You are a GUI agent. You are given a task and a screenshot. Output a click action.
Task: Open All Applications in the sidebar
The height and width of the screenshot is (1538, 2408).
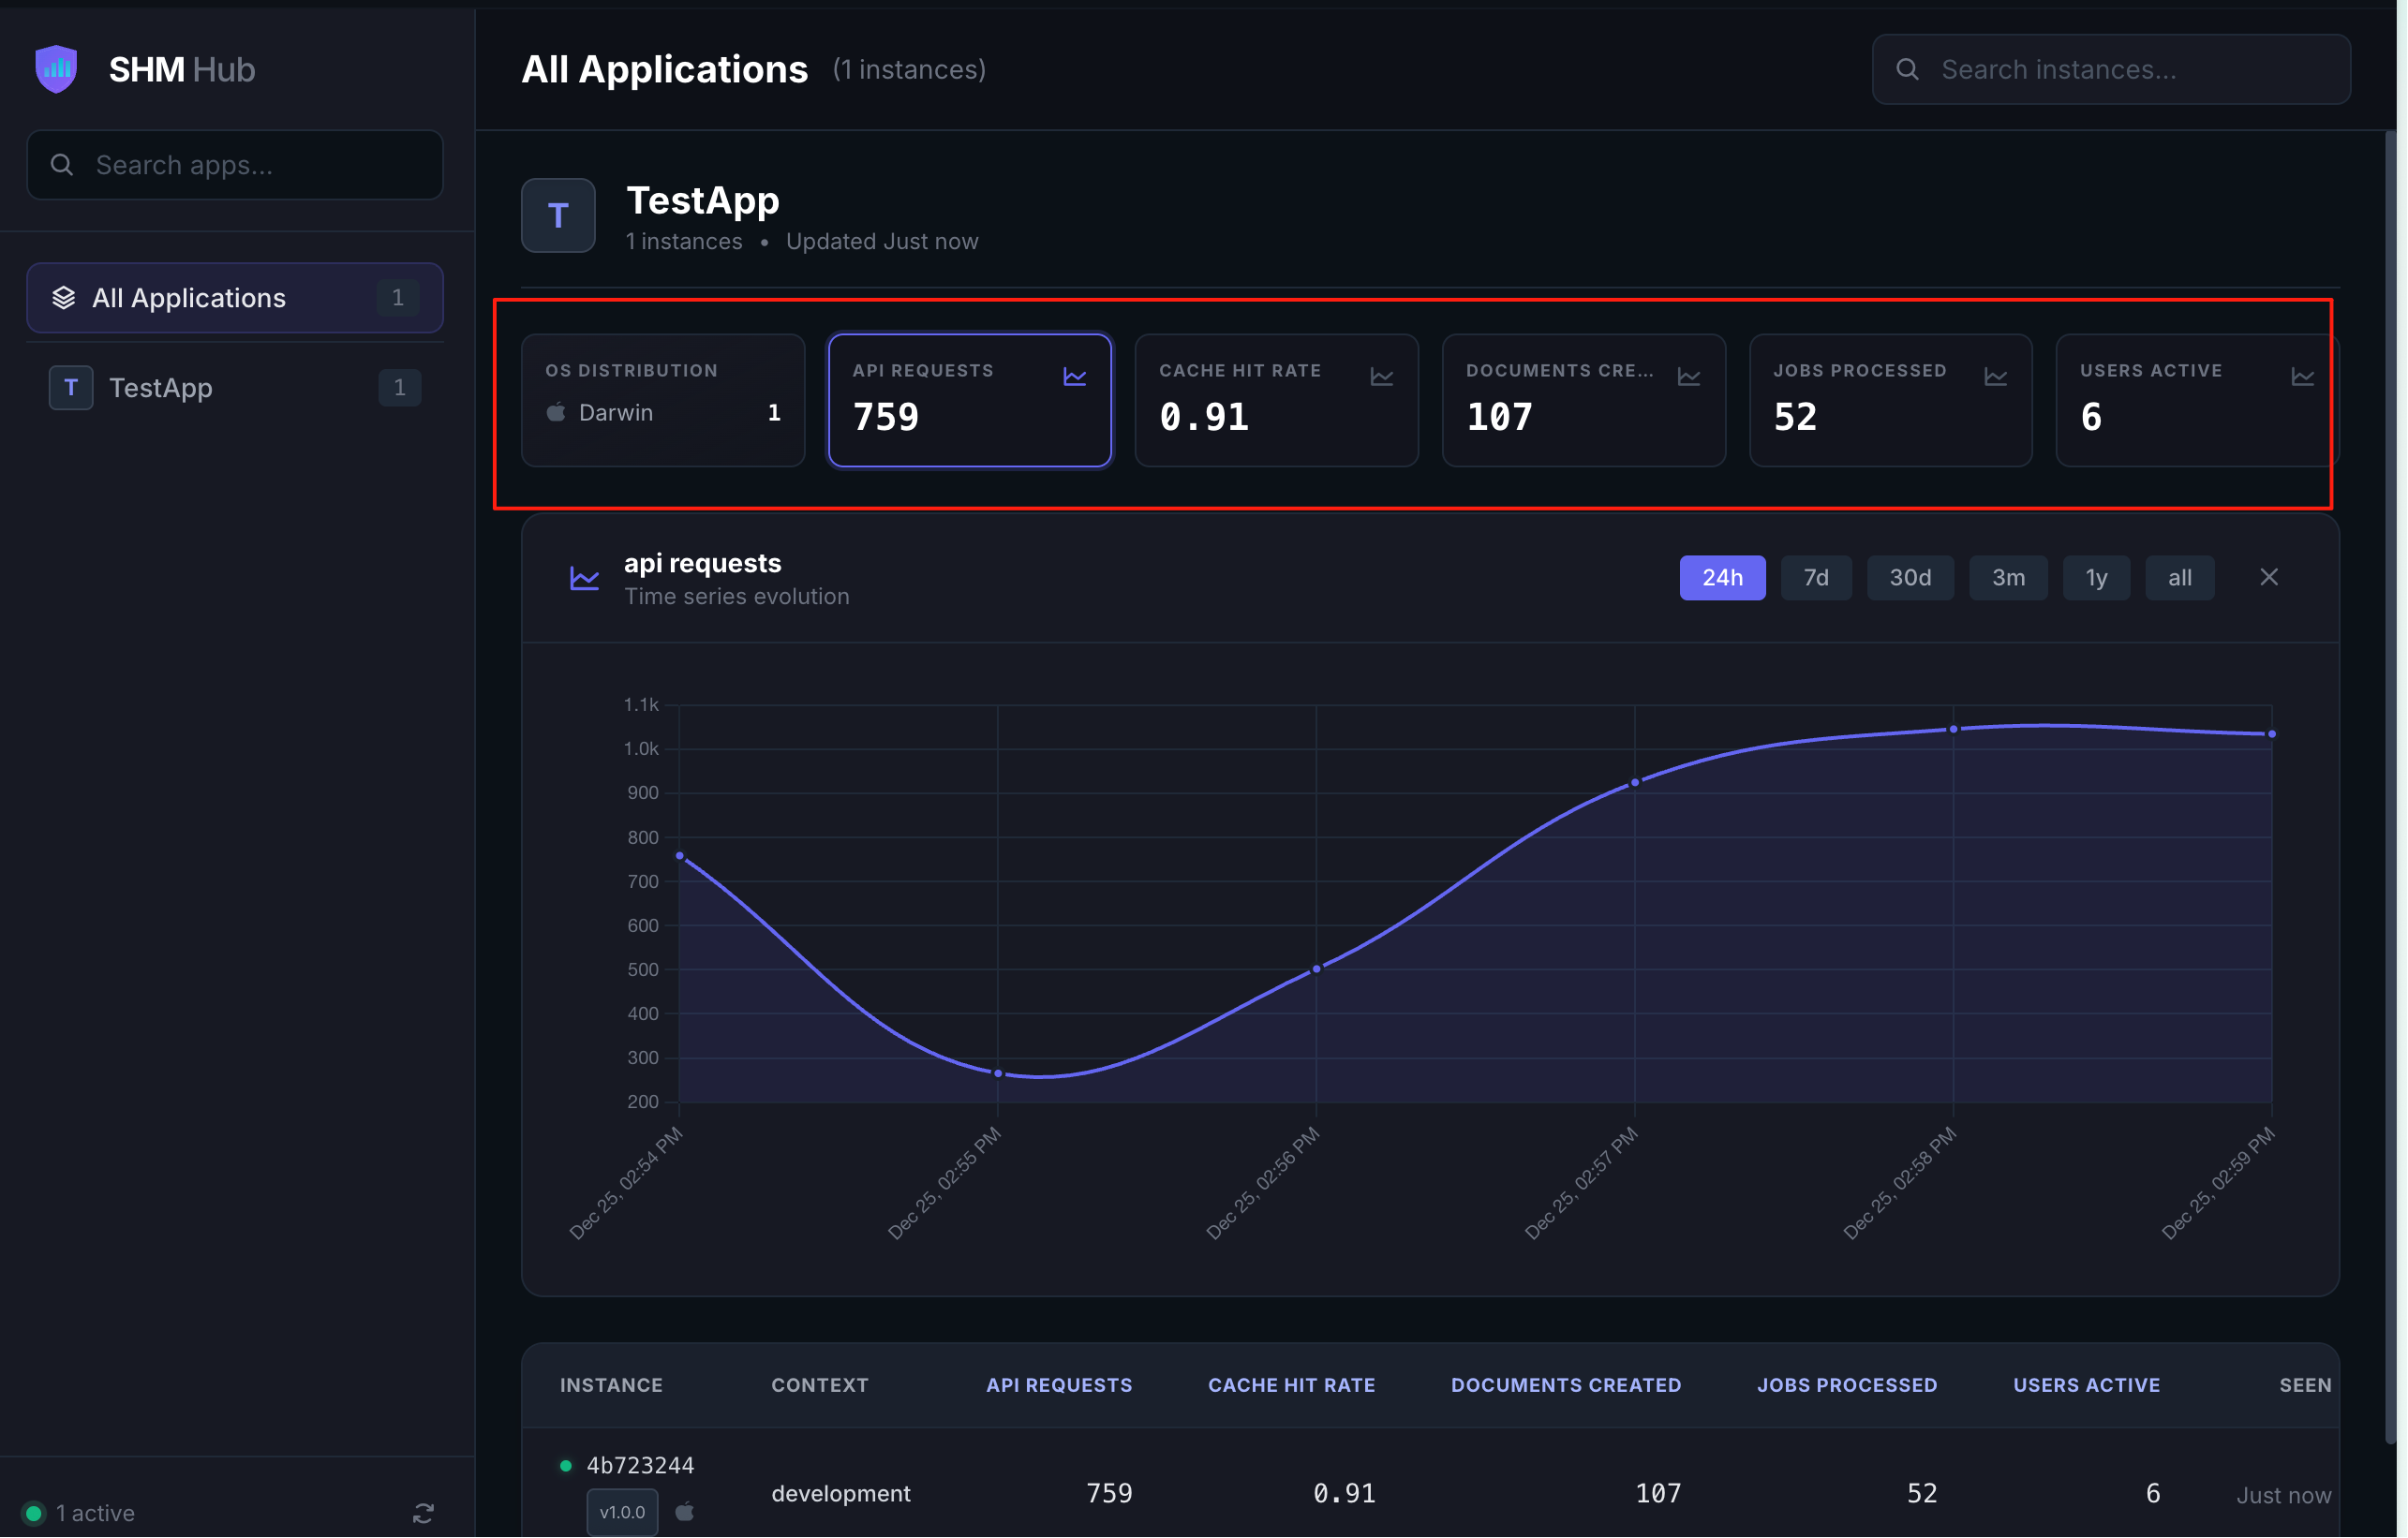coord(235,298)
